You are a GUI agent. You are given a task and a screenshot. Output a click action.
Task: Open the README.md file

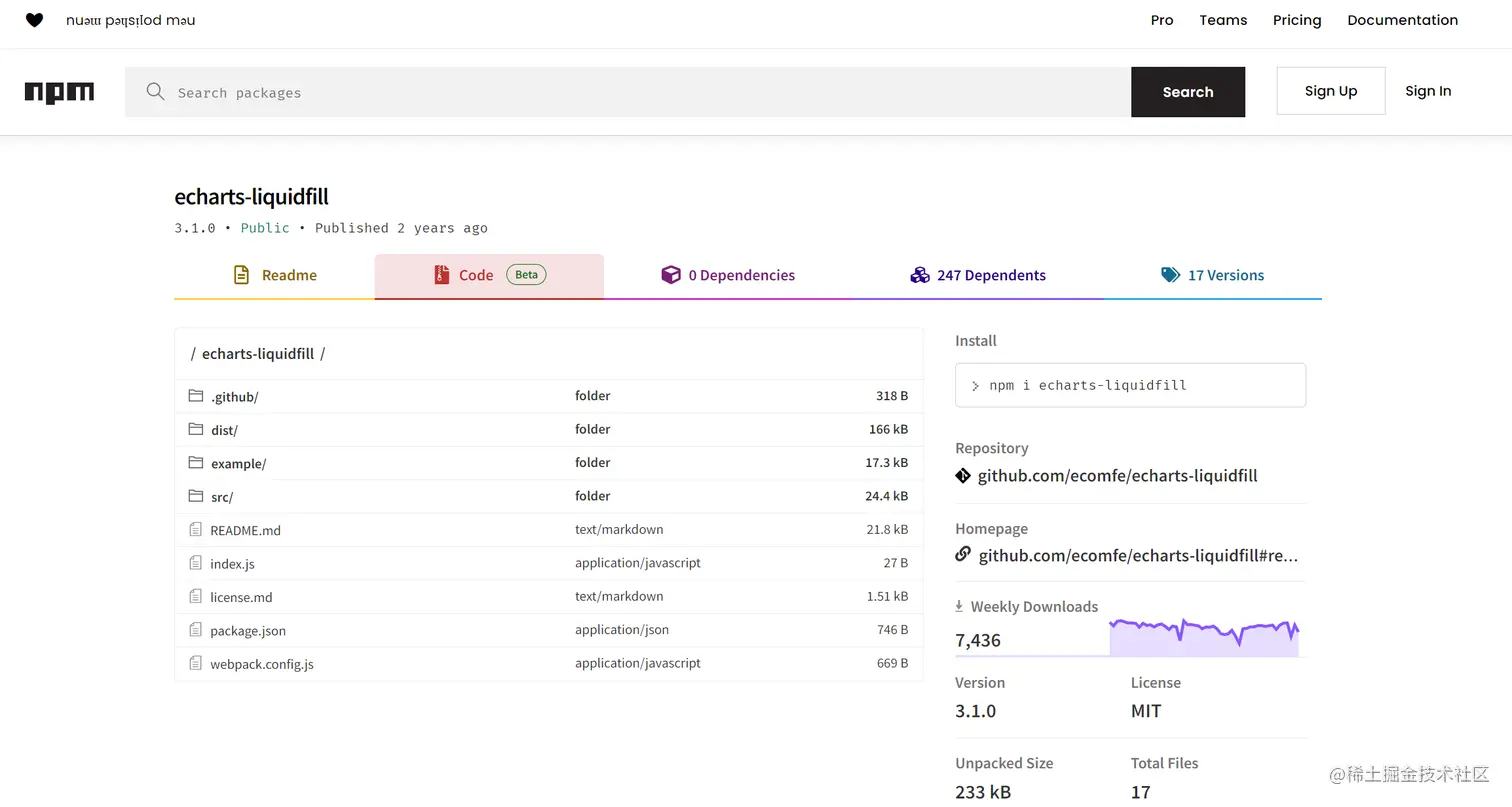click(x=245, y=530)
